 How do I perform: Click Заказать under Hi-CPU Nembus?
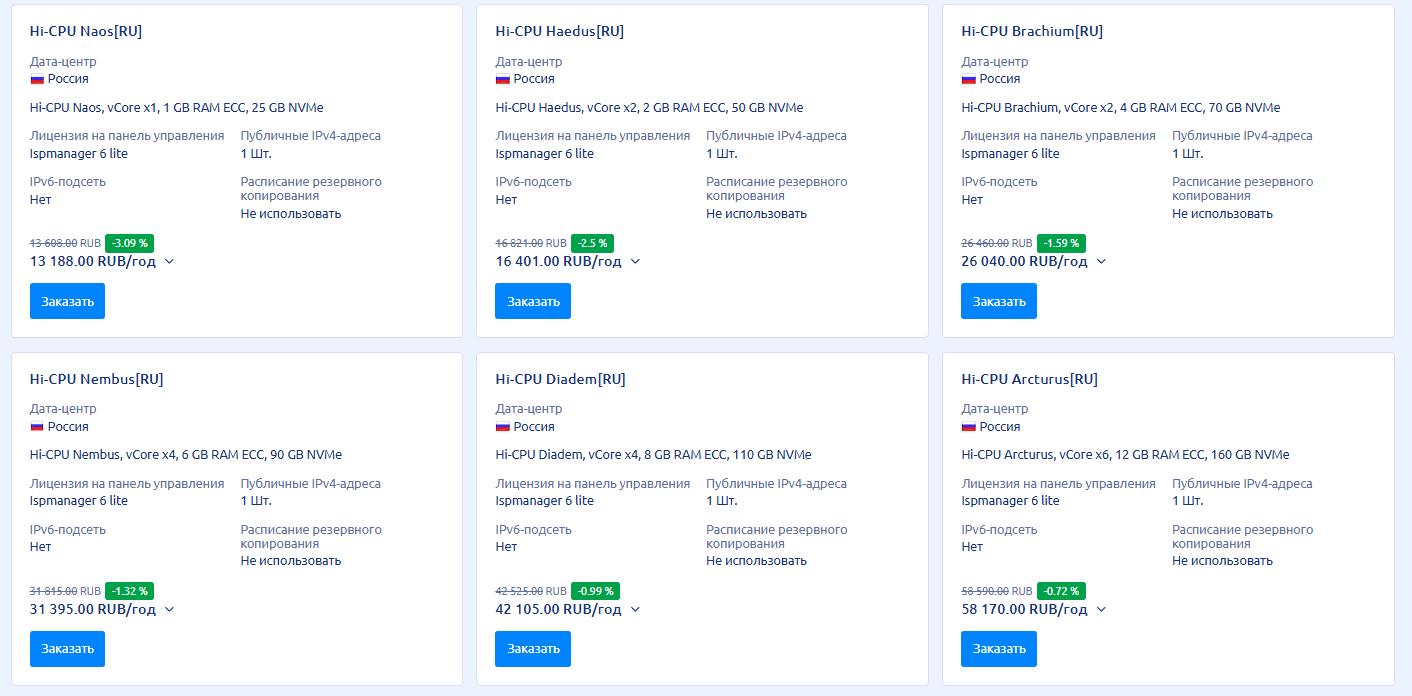coord(67,649)
